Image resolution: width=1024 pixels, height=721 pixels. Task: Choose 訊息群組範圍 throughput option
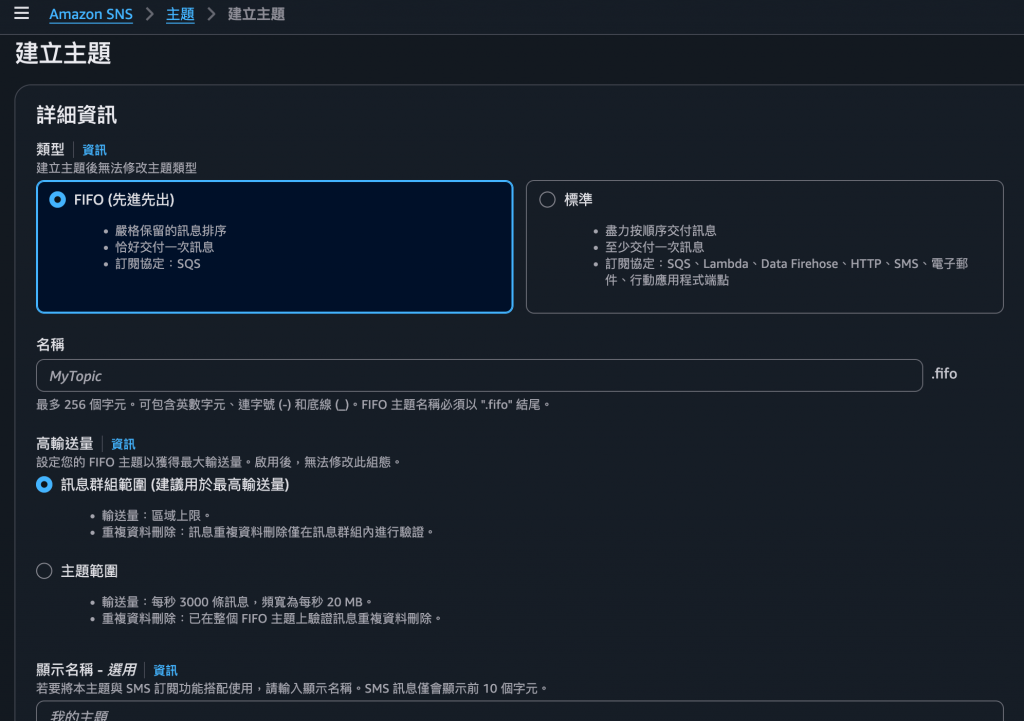44,485
